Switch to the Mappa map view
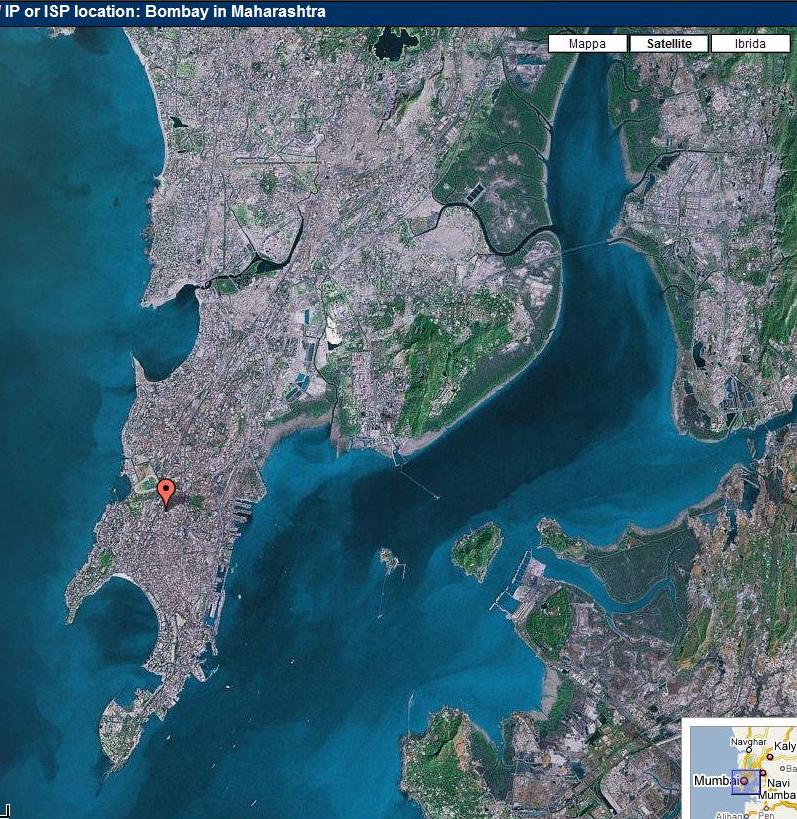The image size is (797, 819). [x=587, y=44]
